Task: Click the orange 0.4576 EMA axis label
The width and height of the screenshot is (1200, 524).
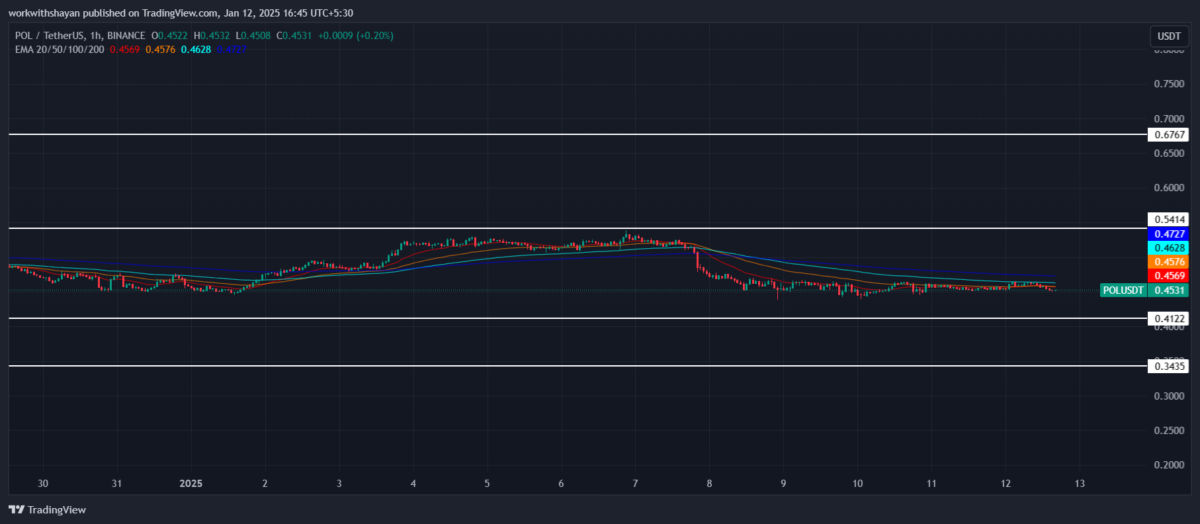Action: tap(1170, 261)
